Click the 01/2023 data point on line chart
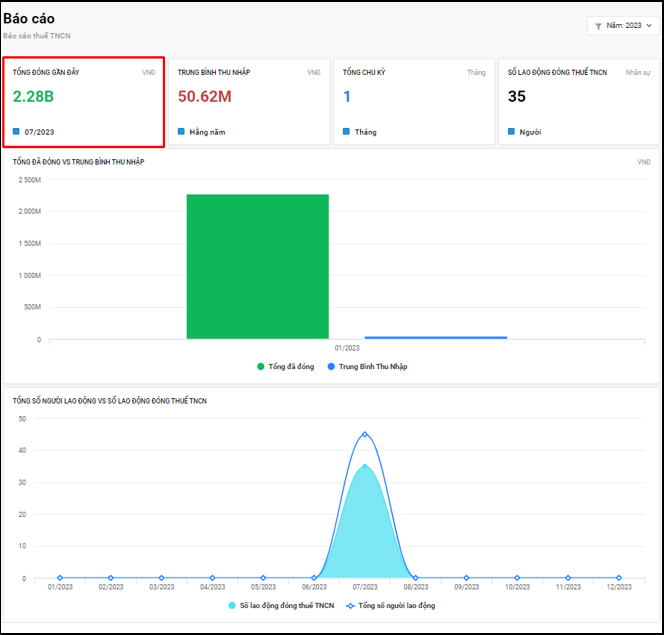Screen dimensions: 664x635 pos(60,578)
